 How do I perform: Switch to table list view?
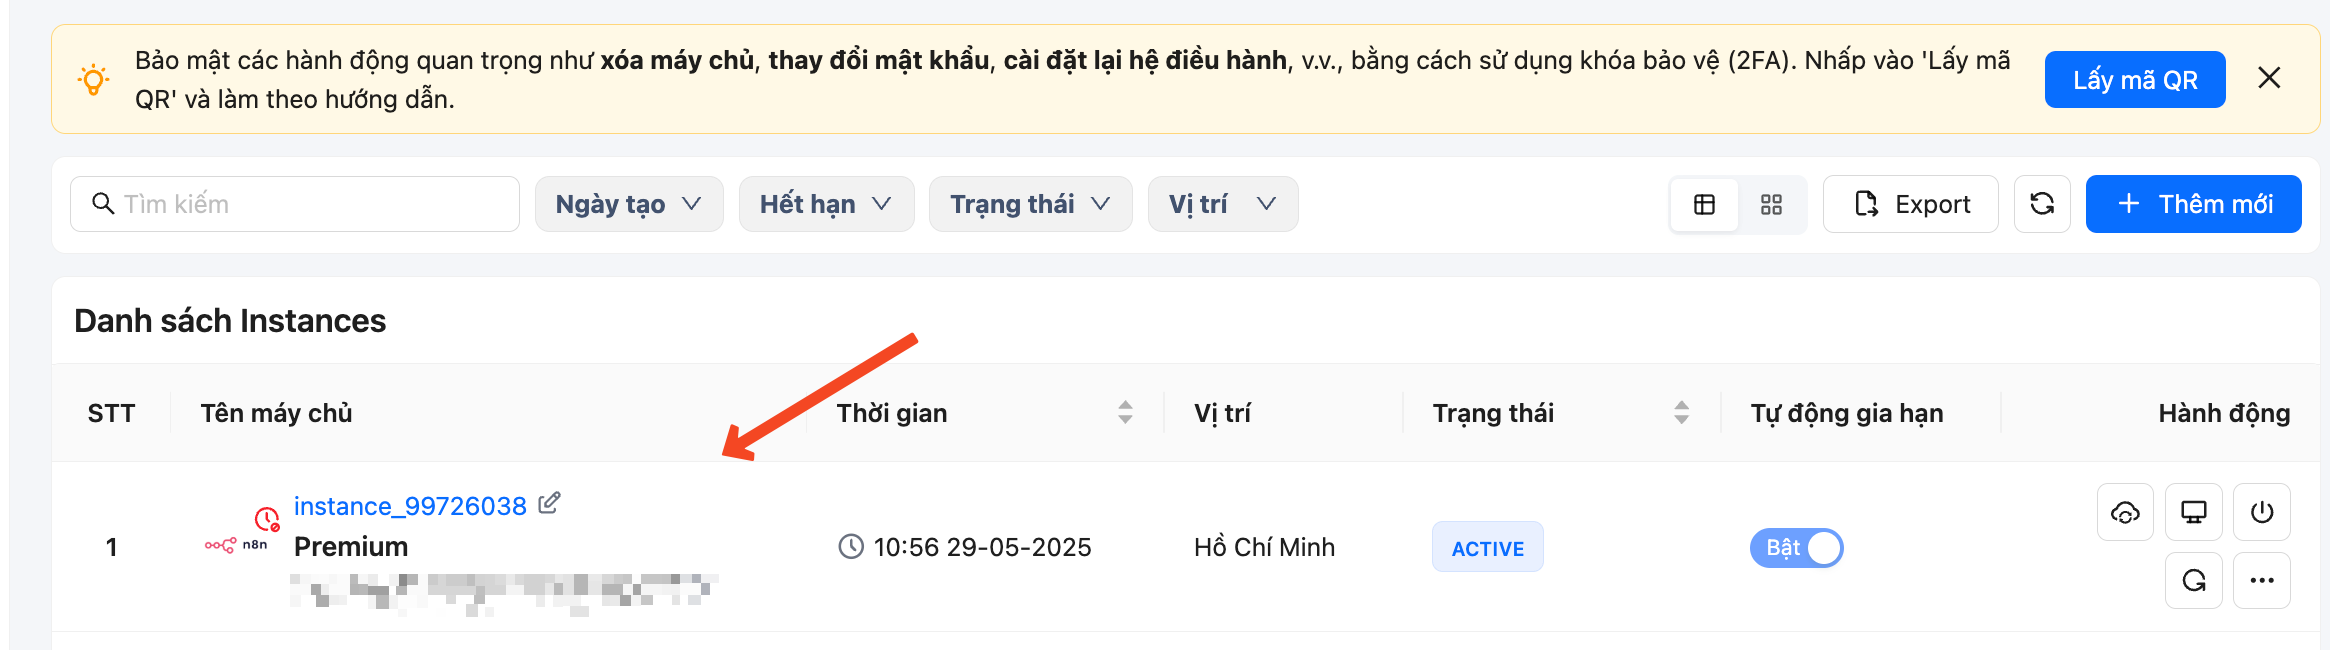point(1705,204)
